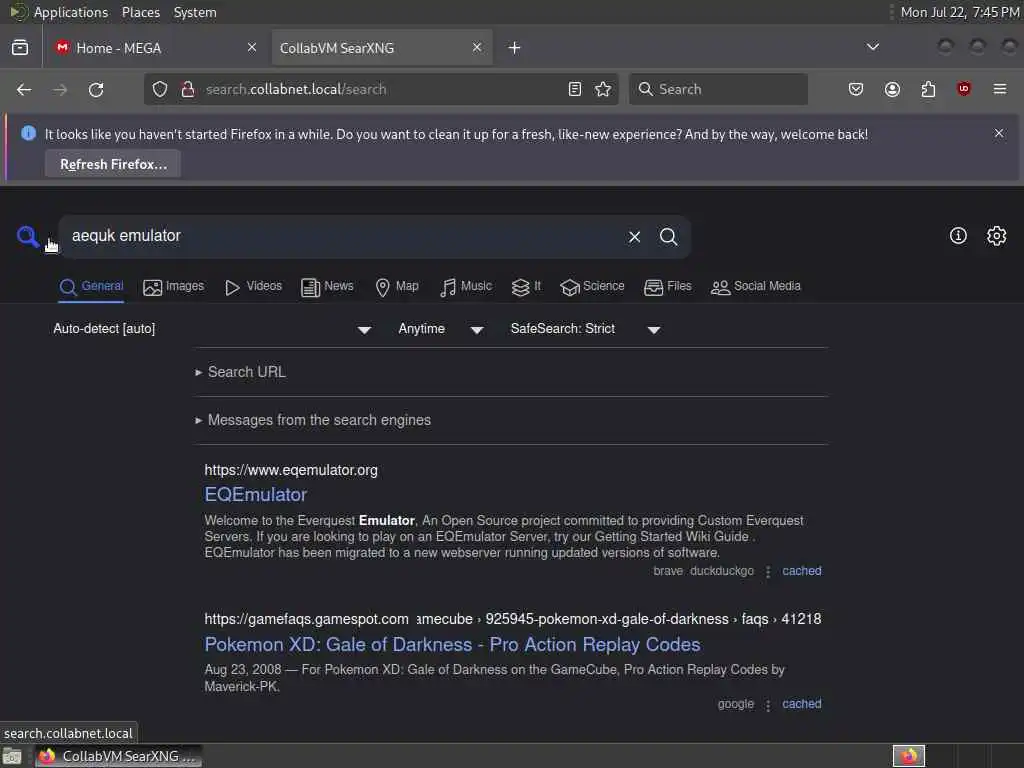
Task: Open the uBlock Origin extension icon
Action: click(x=964, y=89)
